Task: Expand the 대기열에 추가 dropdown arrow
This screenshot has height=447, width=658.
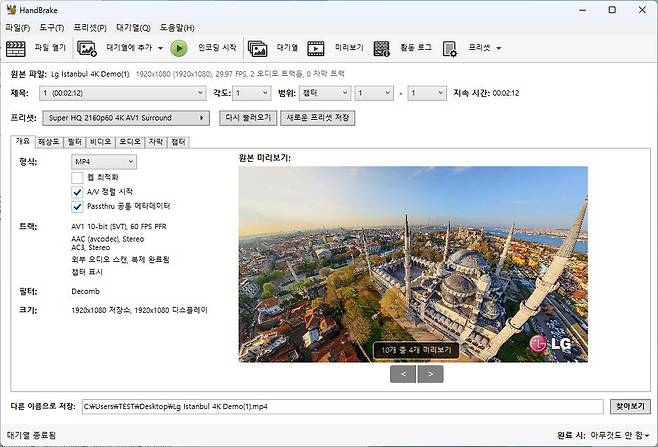Action: 160,48
